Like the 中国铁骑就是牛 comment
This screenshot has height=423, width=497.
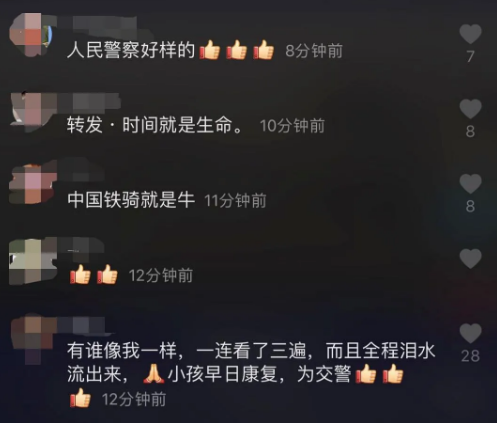pyautogui.click(x=470, y=184)
